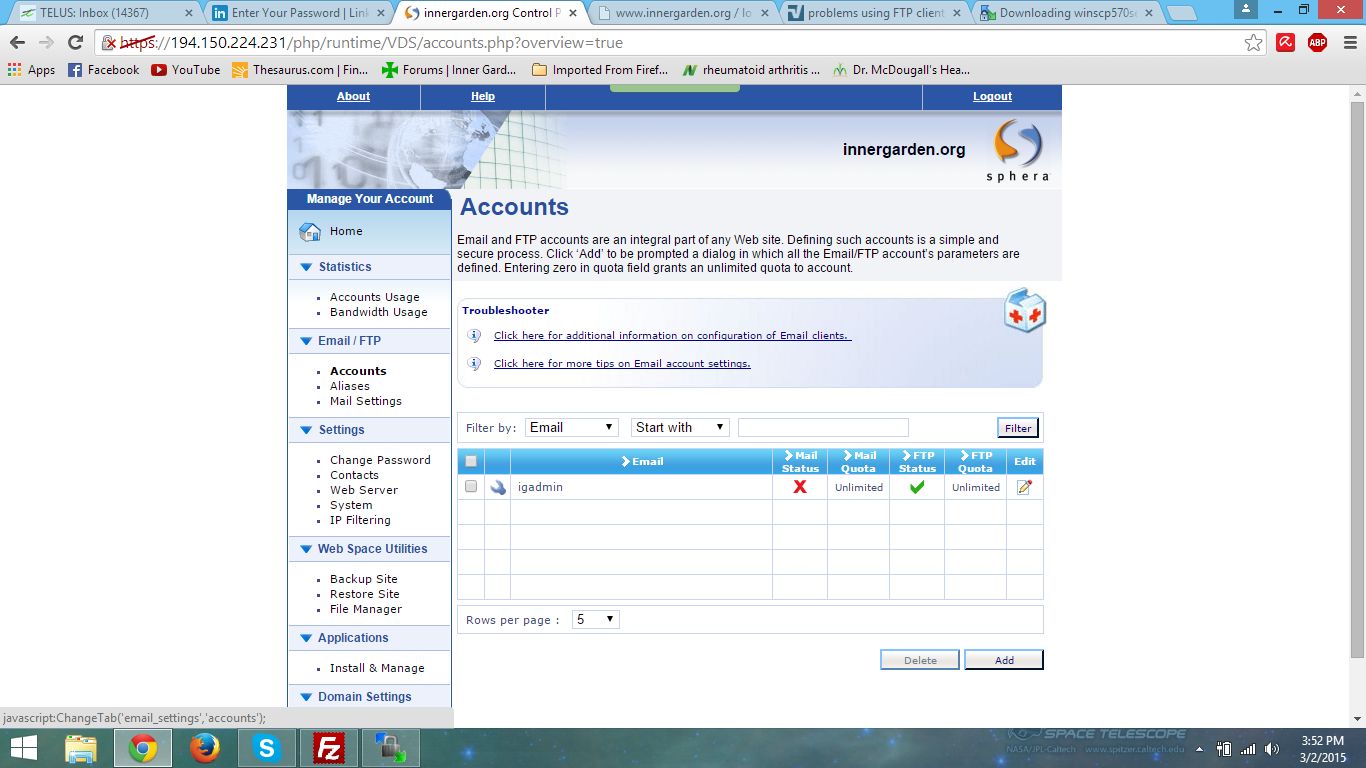Click the filter text input field

[823, 427]
